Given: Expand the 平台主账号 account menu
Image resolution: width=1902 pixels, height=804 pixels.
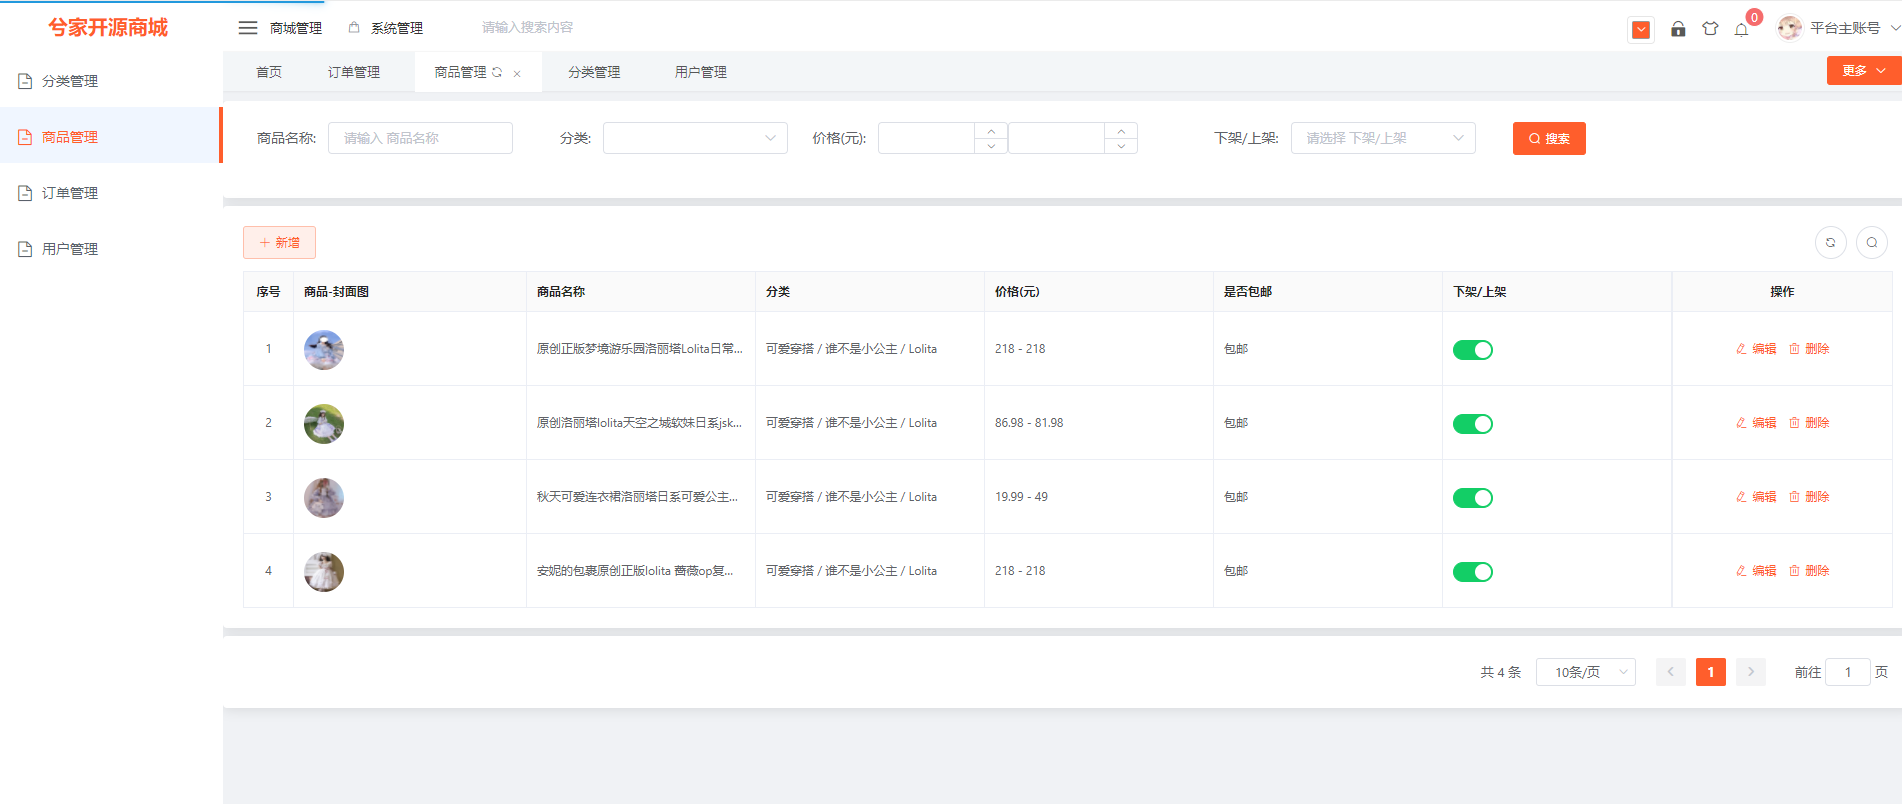Looking at the screenshot, I should tap(1853, 28).
